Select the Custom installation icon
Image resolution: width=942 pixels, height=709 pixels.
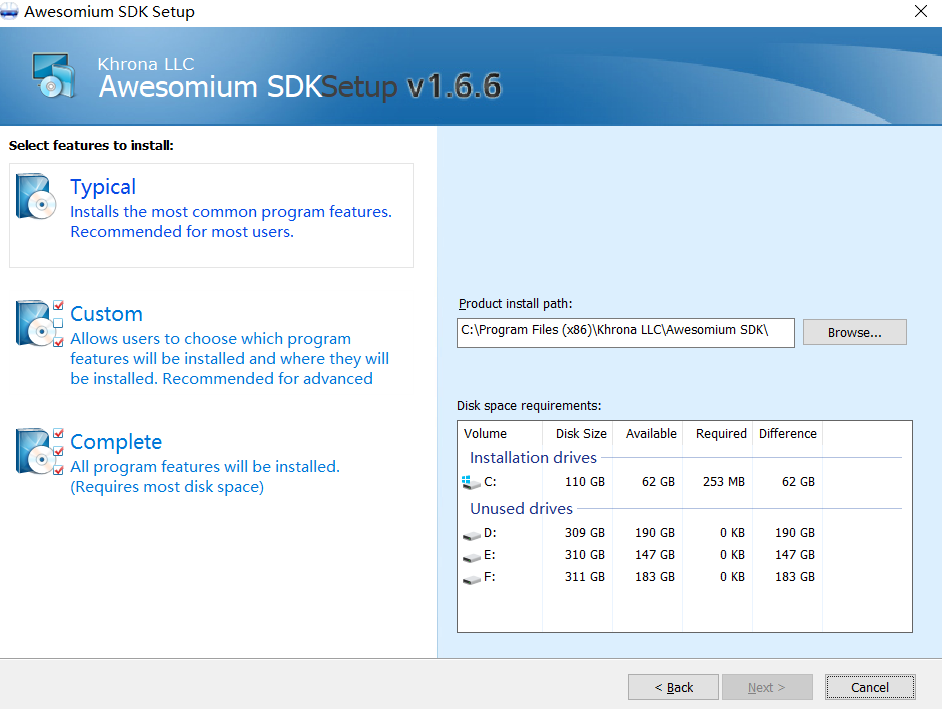click(40, 323)
